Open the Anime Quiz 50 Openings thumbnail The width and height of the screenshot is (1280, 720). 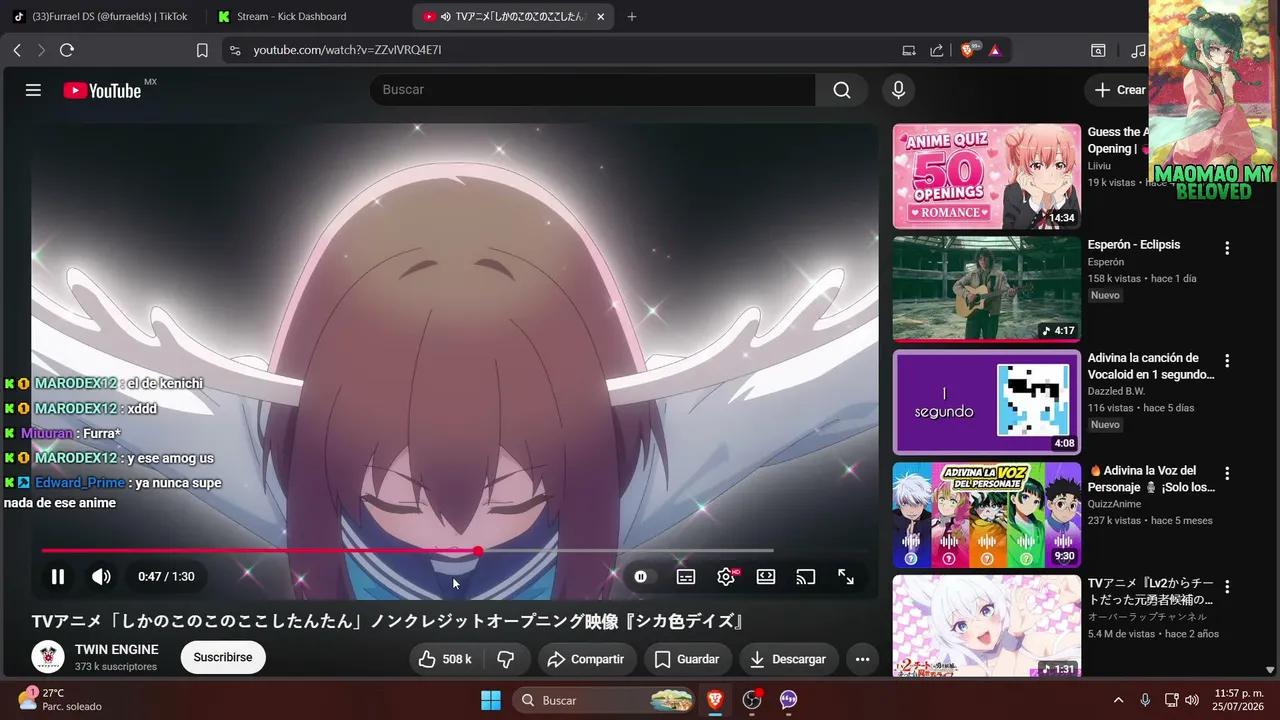[x=987, y=176]
